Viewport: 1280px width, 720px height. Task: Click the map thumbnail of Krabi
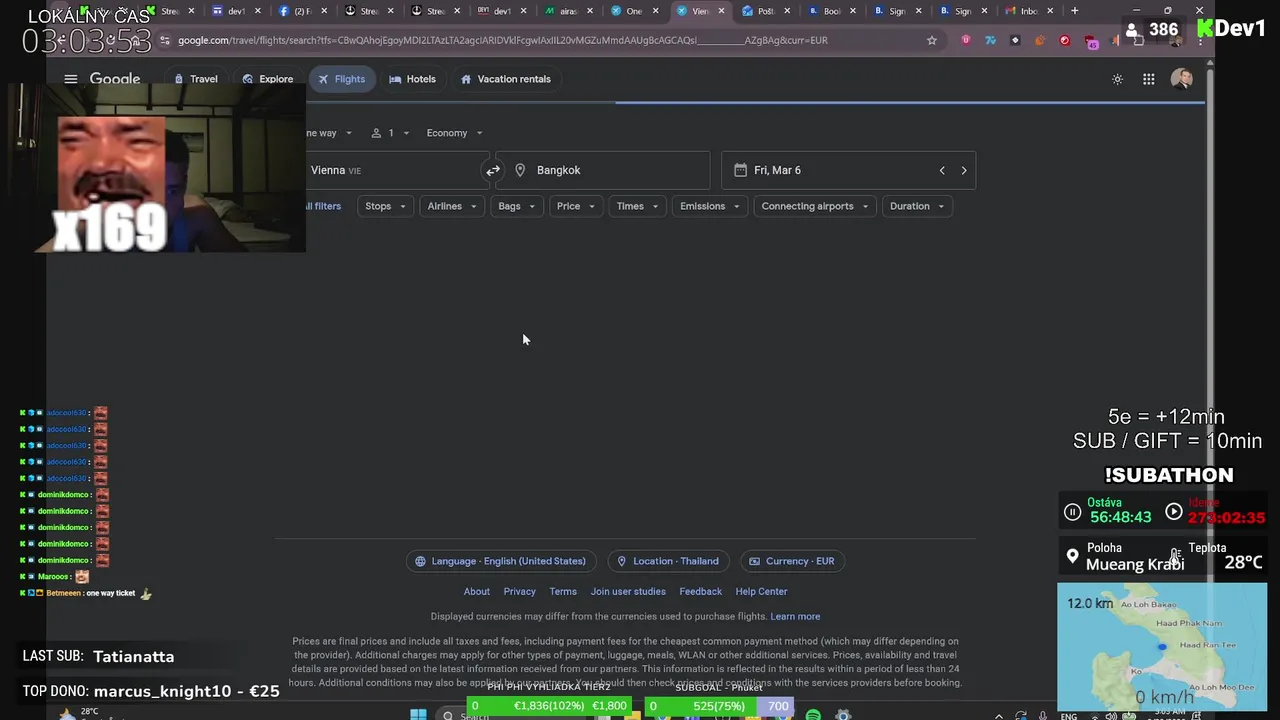point(1162,647)
